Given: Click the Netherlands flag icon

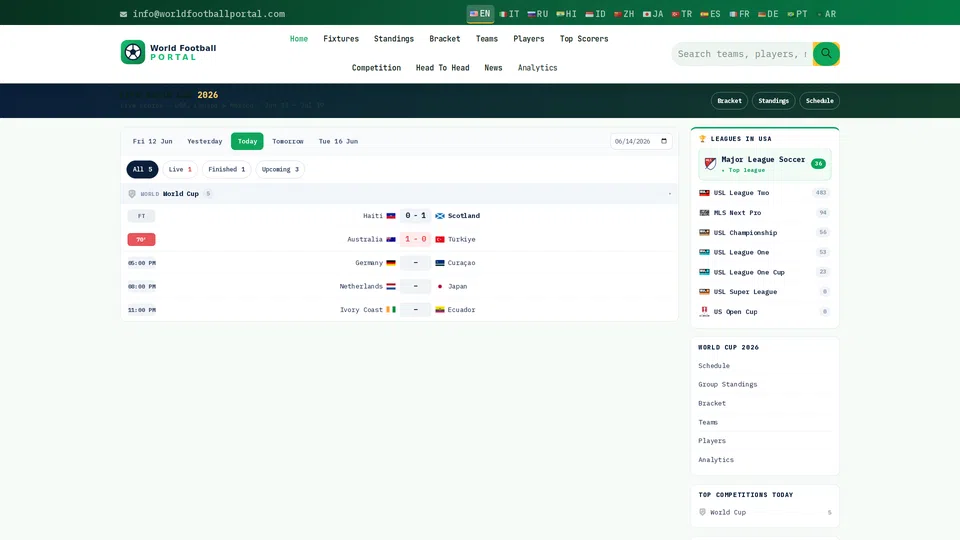Looking at the screenshot, I should pos(391,287).
